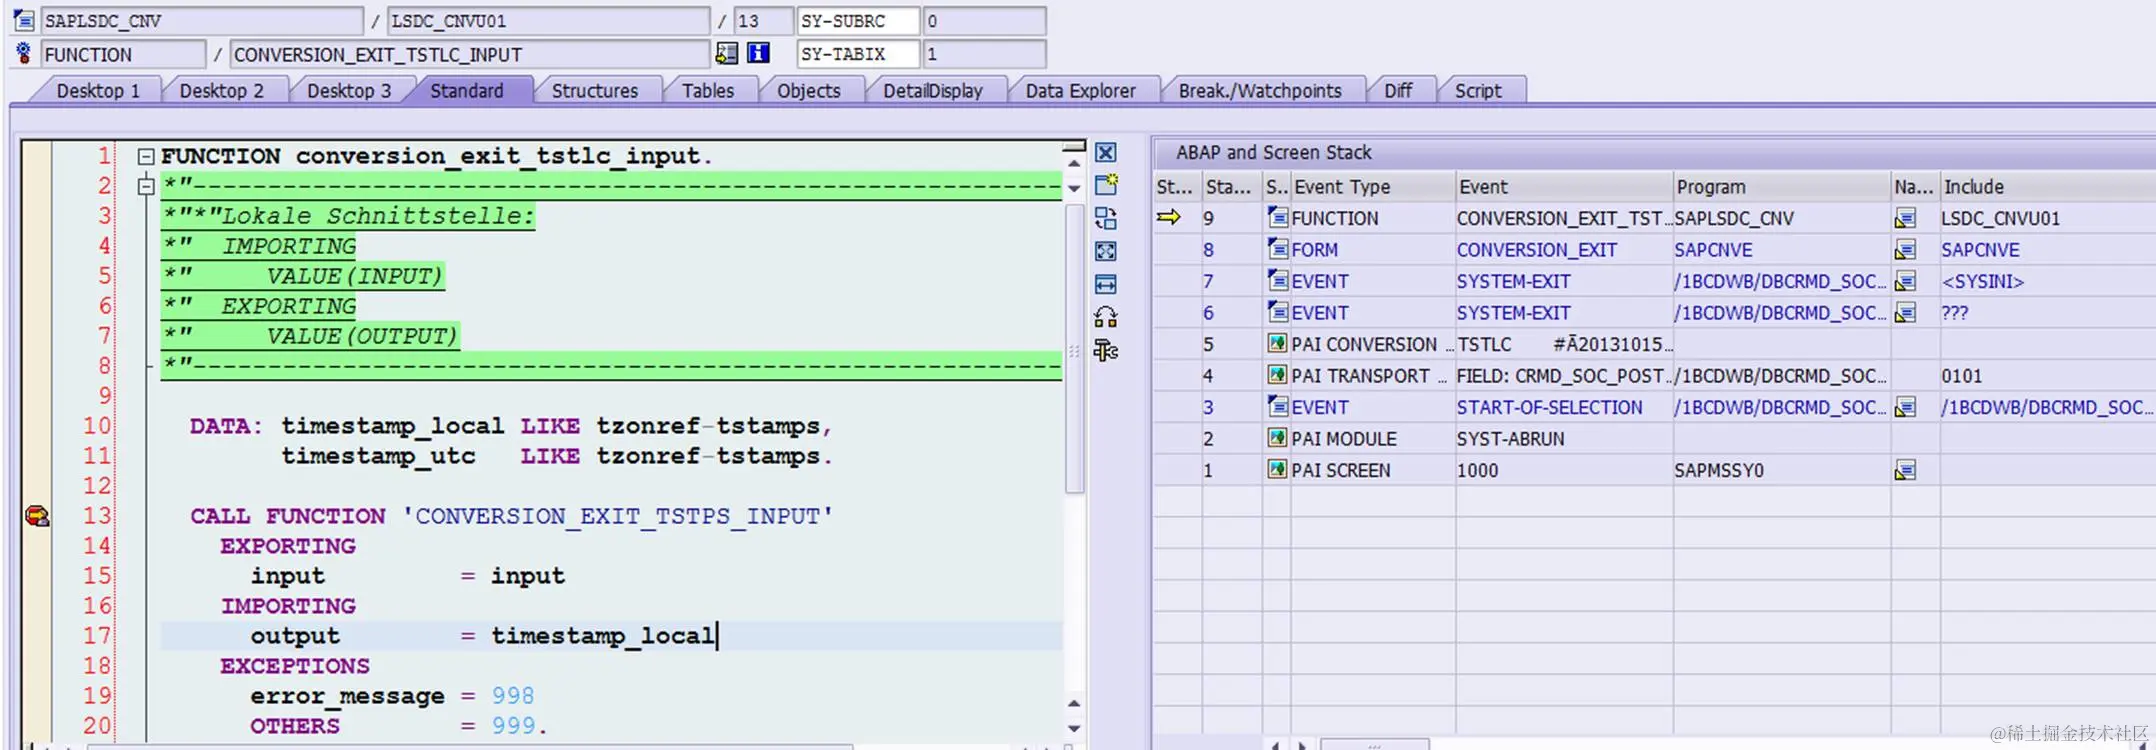Open the Diff tab

[x=1397, y=91]
